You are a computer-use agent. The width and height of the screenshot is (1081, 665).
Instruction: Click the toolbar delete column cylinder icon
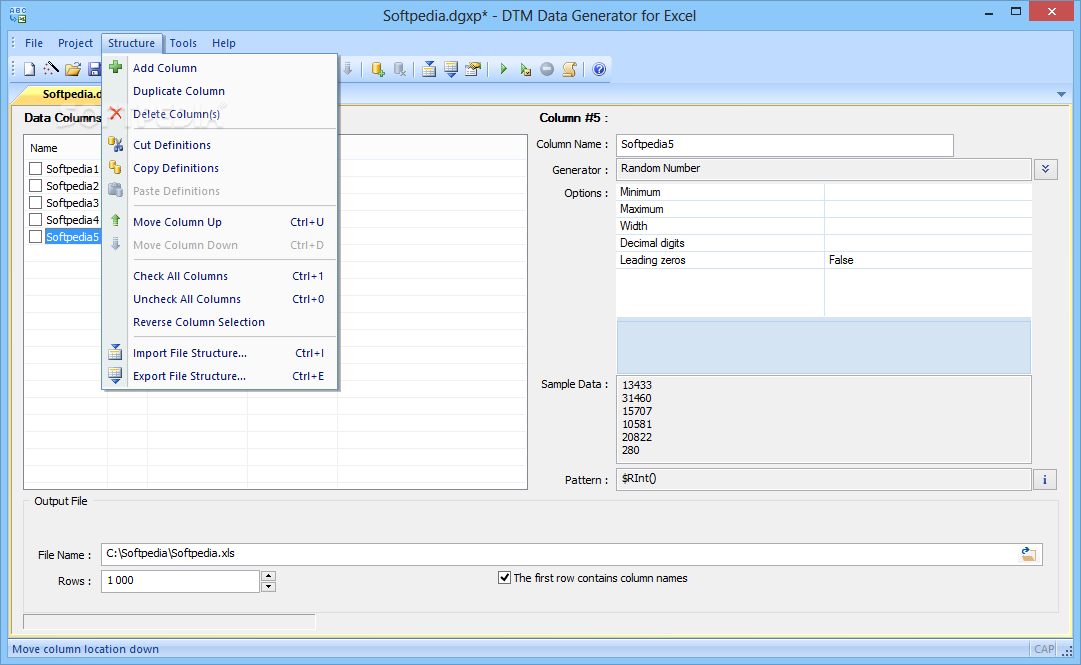point(400,69)
